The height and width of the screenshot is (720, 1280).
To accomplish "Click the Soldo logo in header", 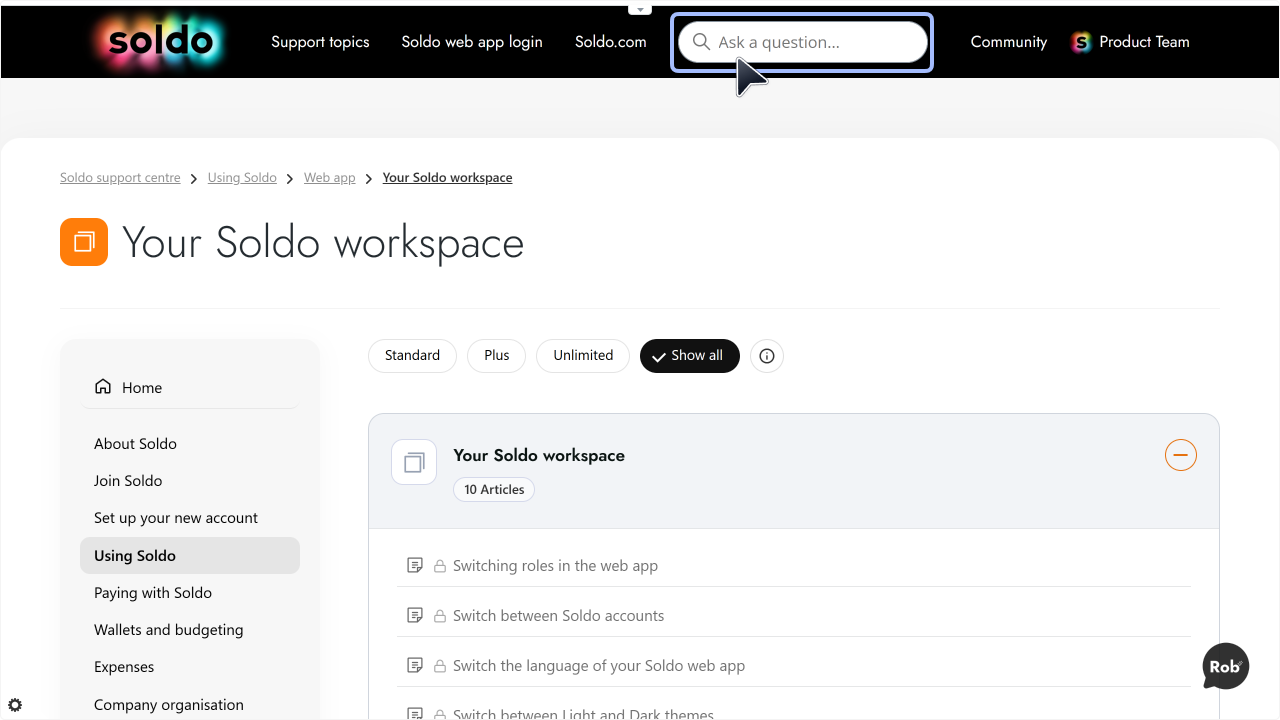I will (161, 42).
